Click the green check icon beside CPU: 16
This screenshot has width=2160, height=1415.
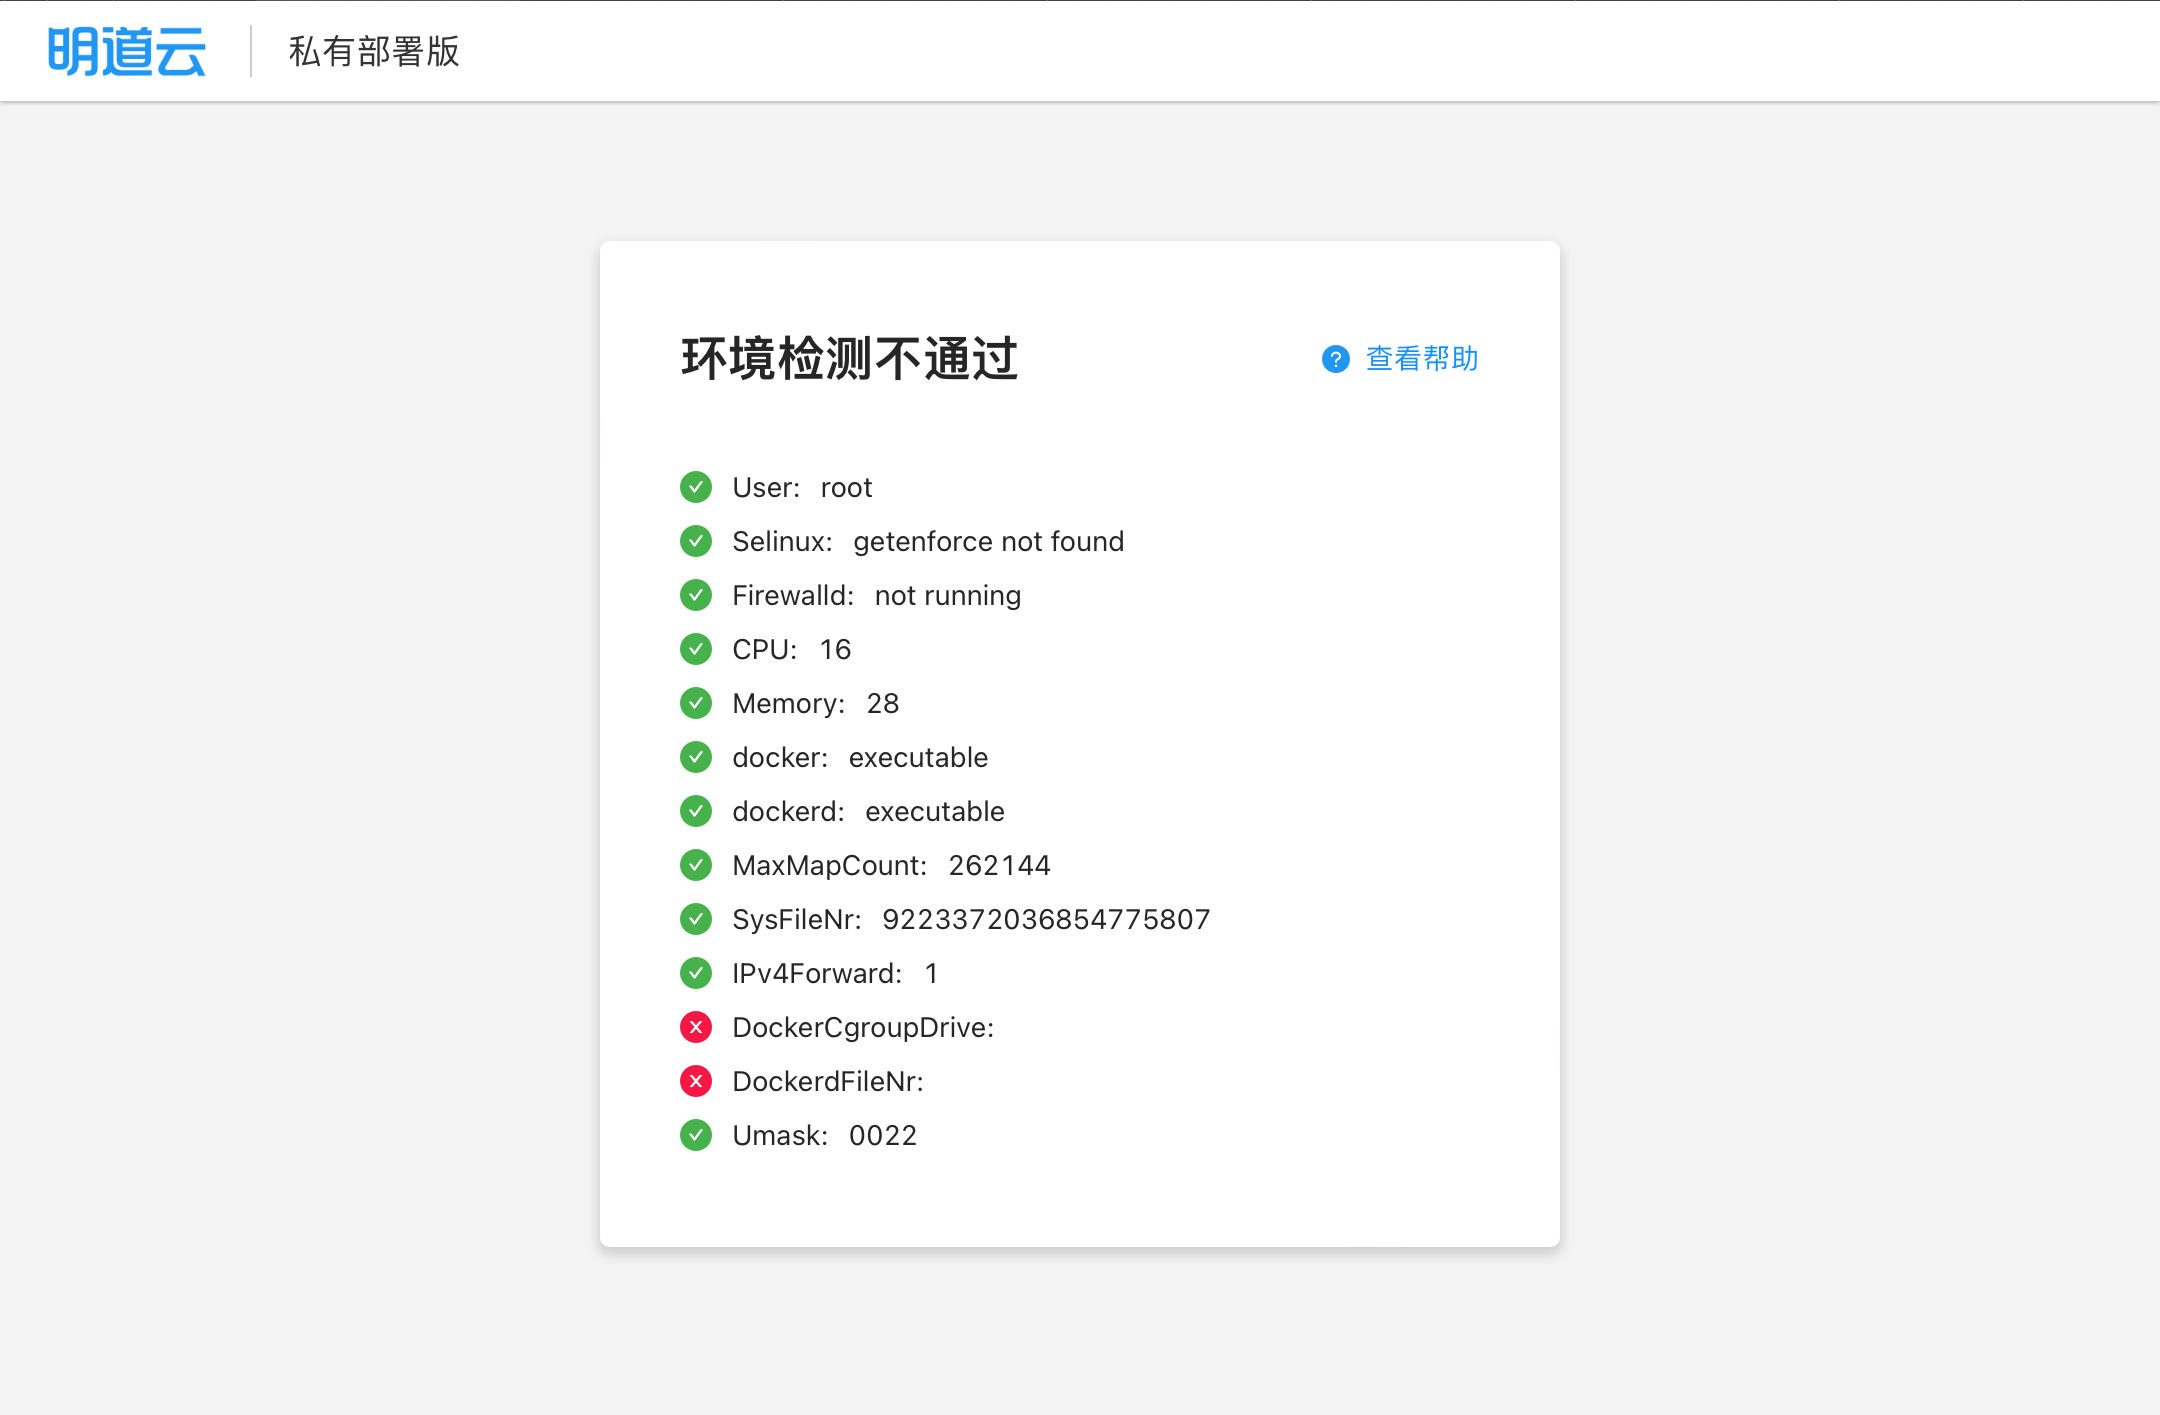tap(696, 649)
